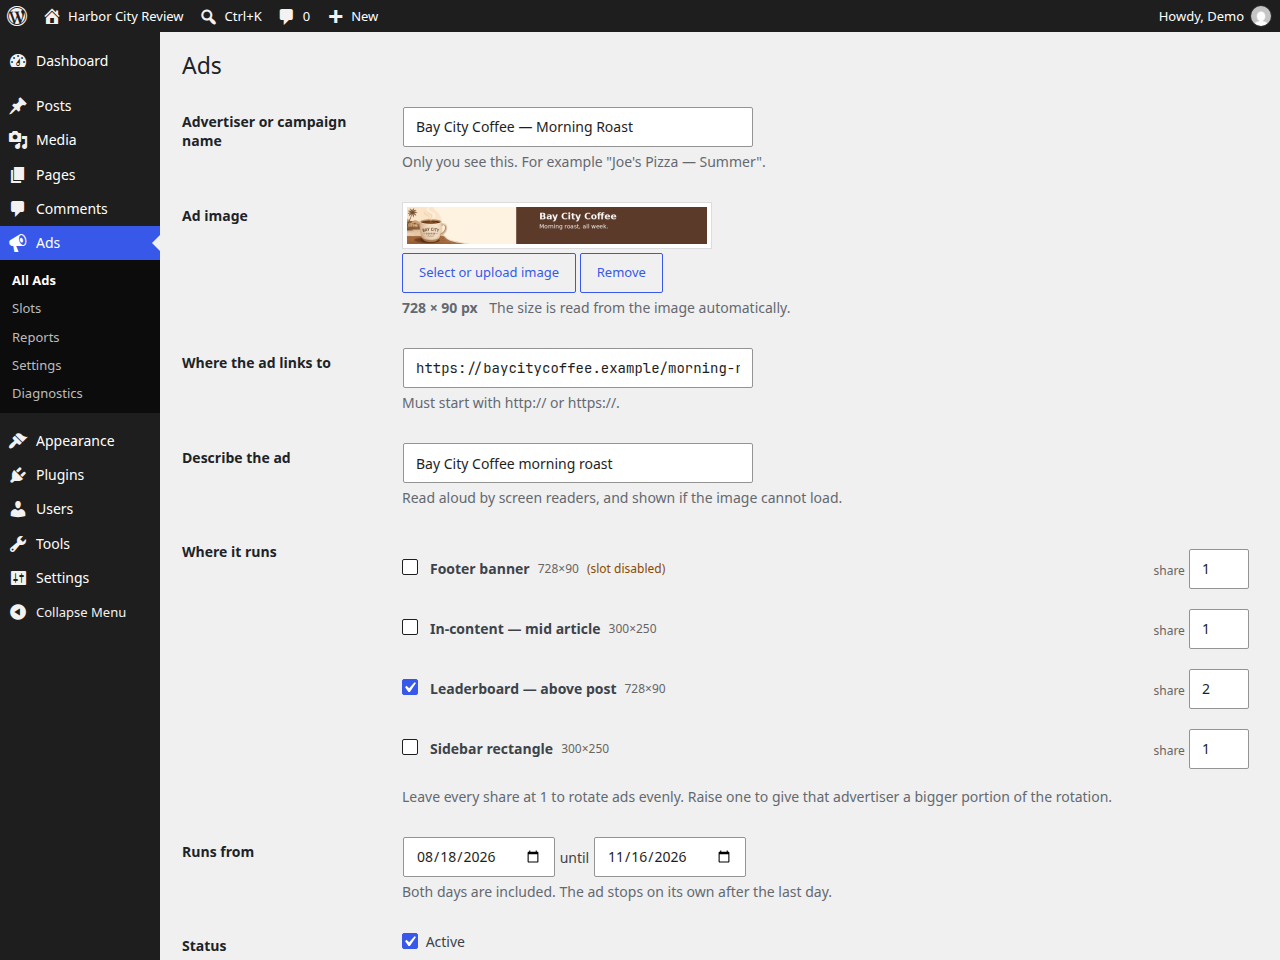This screenshot has width=1280, height=960.
Task: Click the Posts pushpin icon
Action: point(18,106)
